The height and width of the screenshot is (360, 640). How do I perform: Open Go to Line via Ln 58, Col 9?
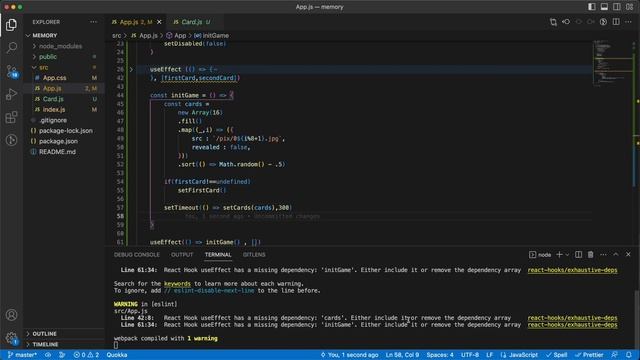[402, 355]
